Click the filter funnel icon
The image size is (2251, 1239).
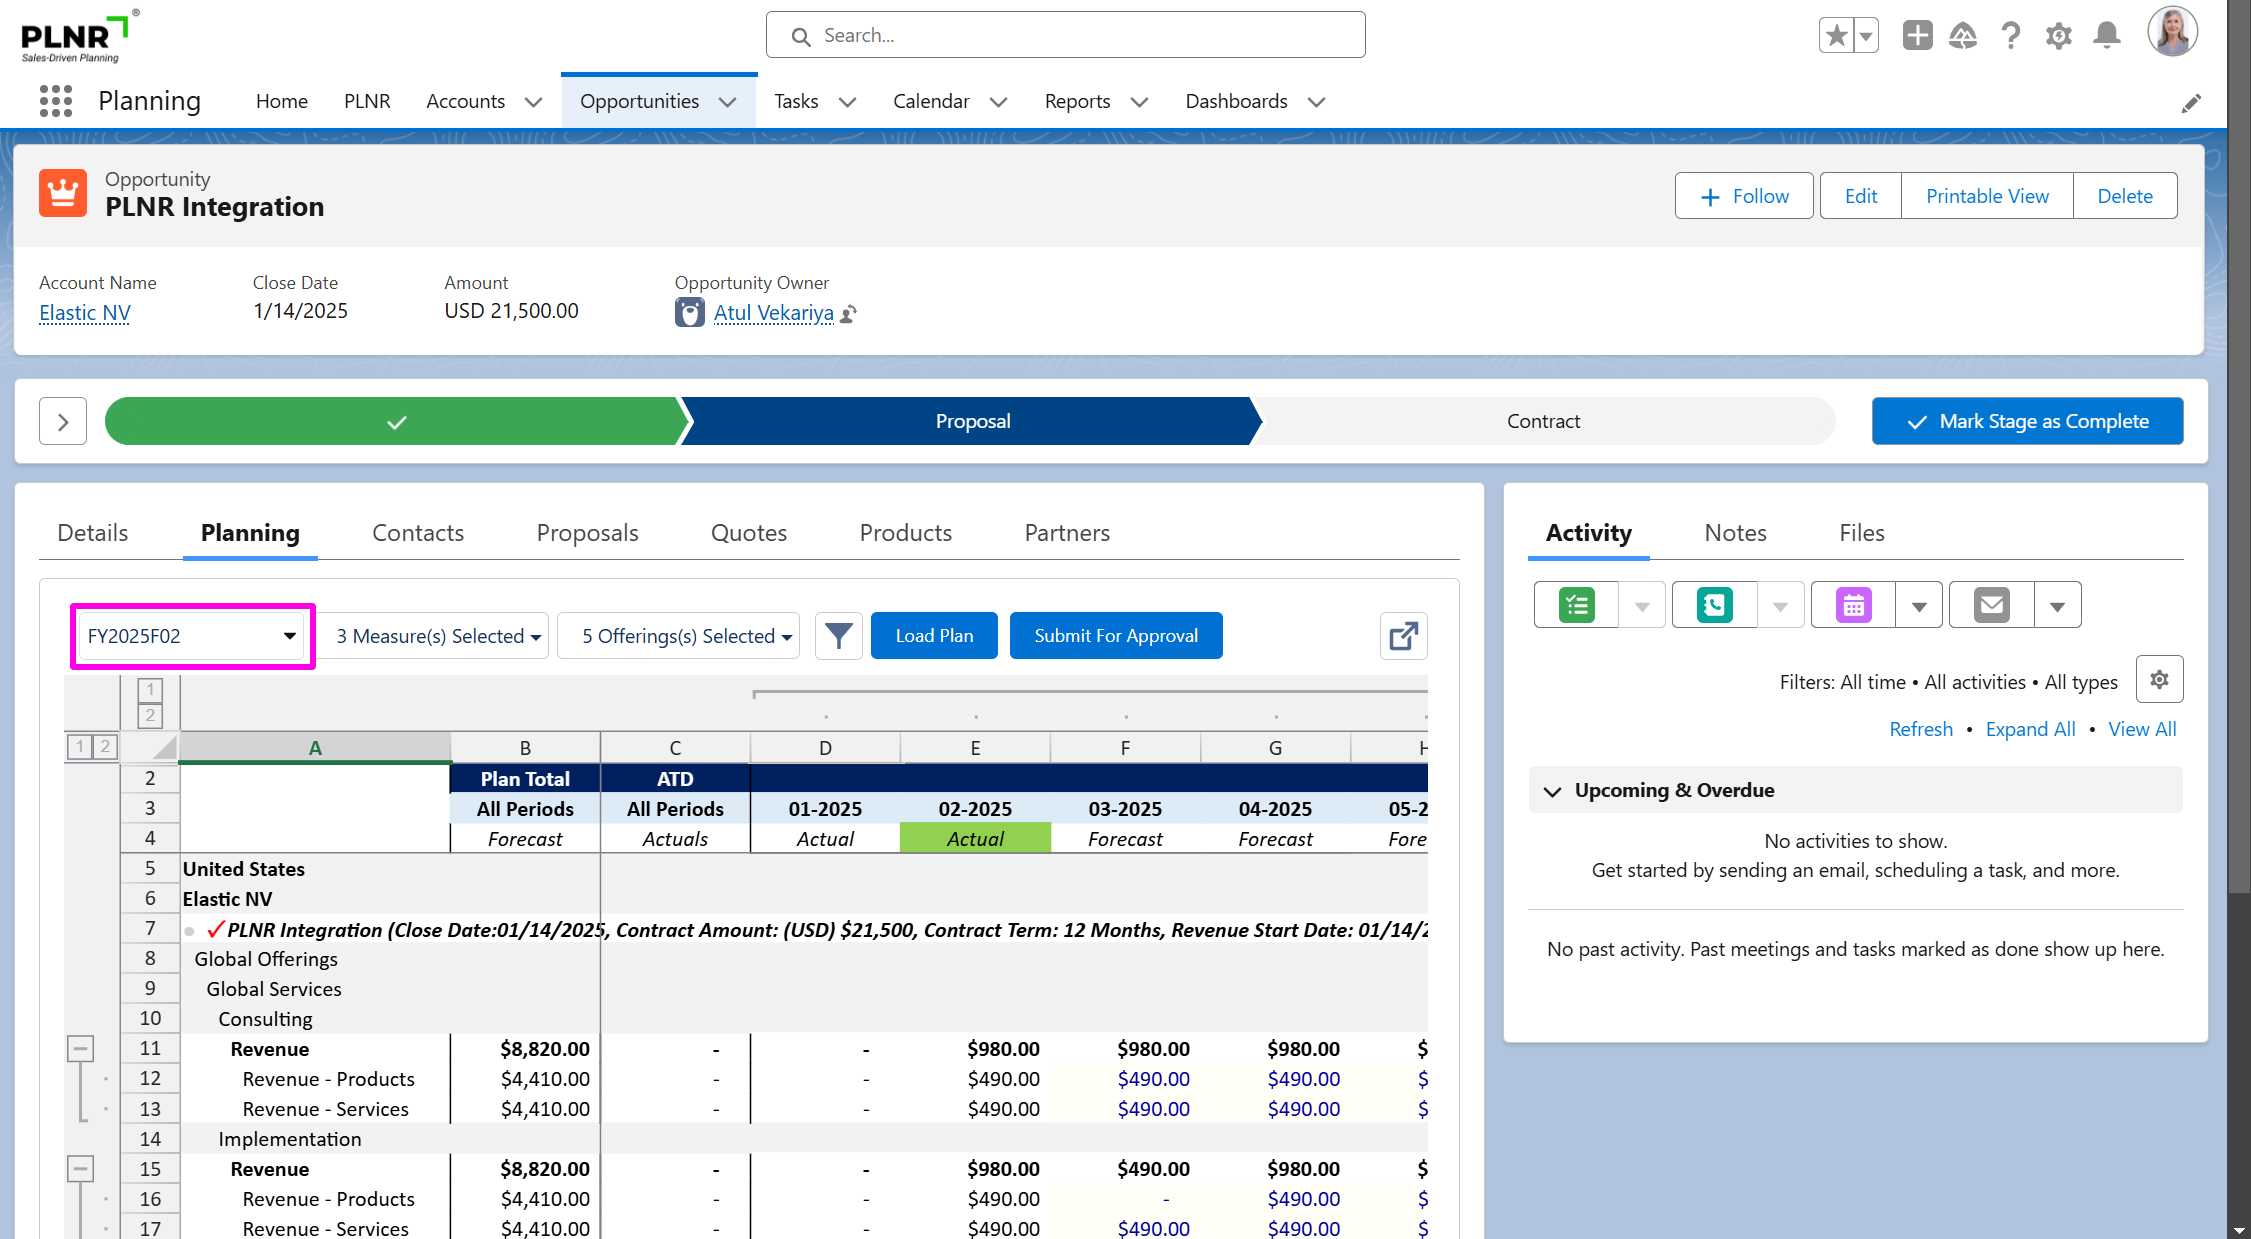(838, 636)
